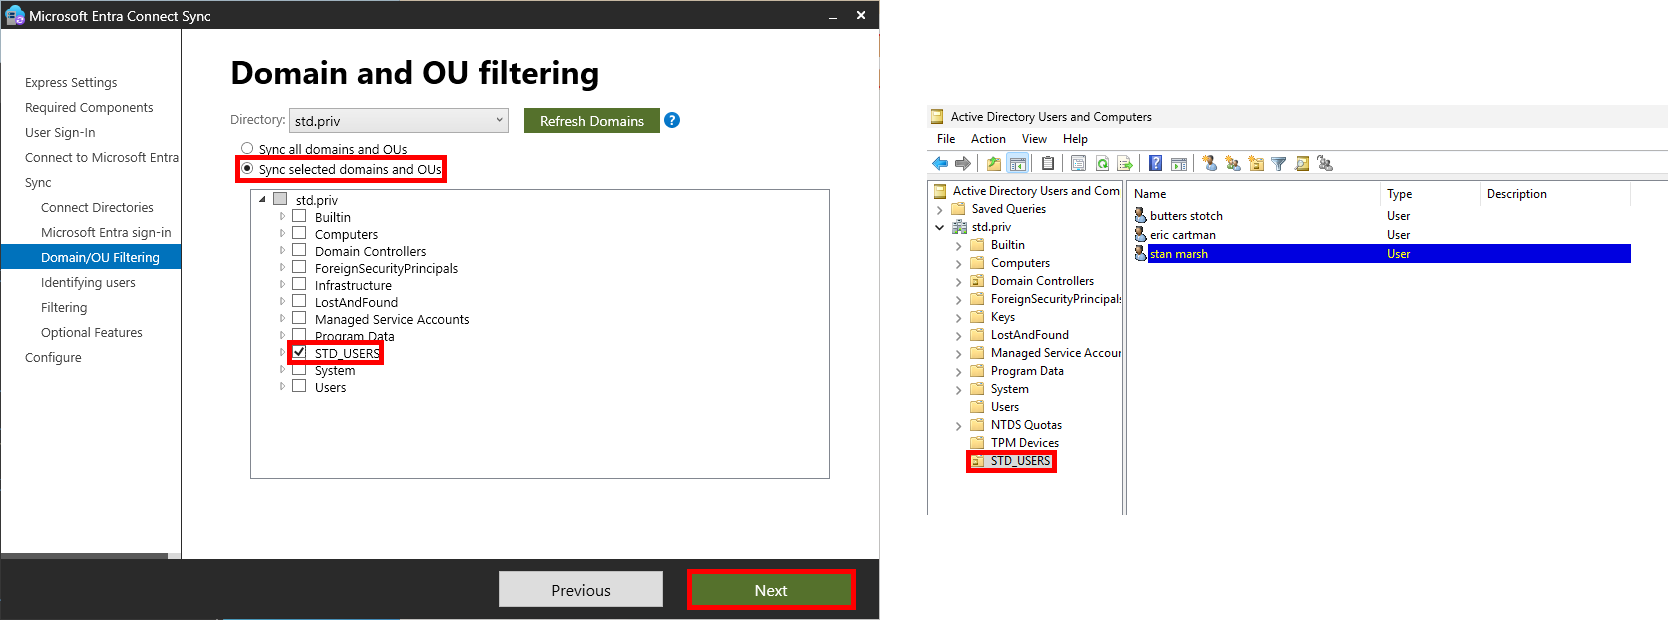Screen dimensions: 1668x620
Task: Open the Connect Directories wizard step
Action: pos(97,207)
